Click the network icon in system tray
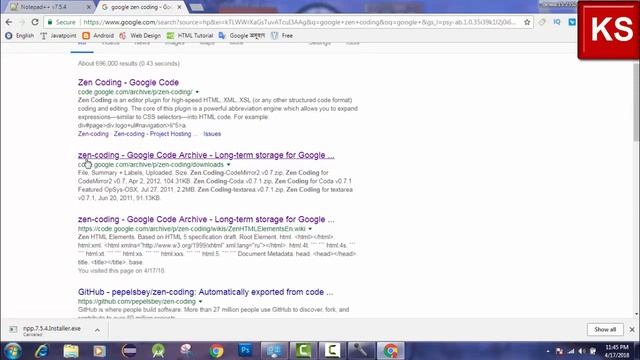Image resolution: width=640 pixels, height=360 pixels. click(571, 351)
